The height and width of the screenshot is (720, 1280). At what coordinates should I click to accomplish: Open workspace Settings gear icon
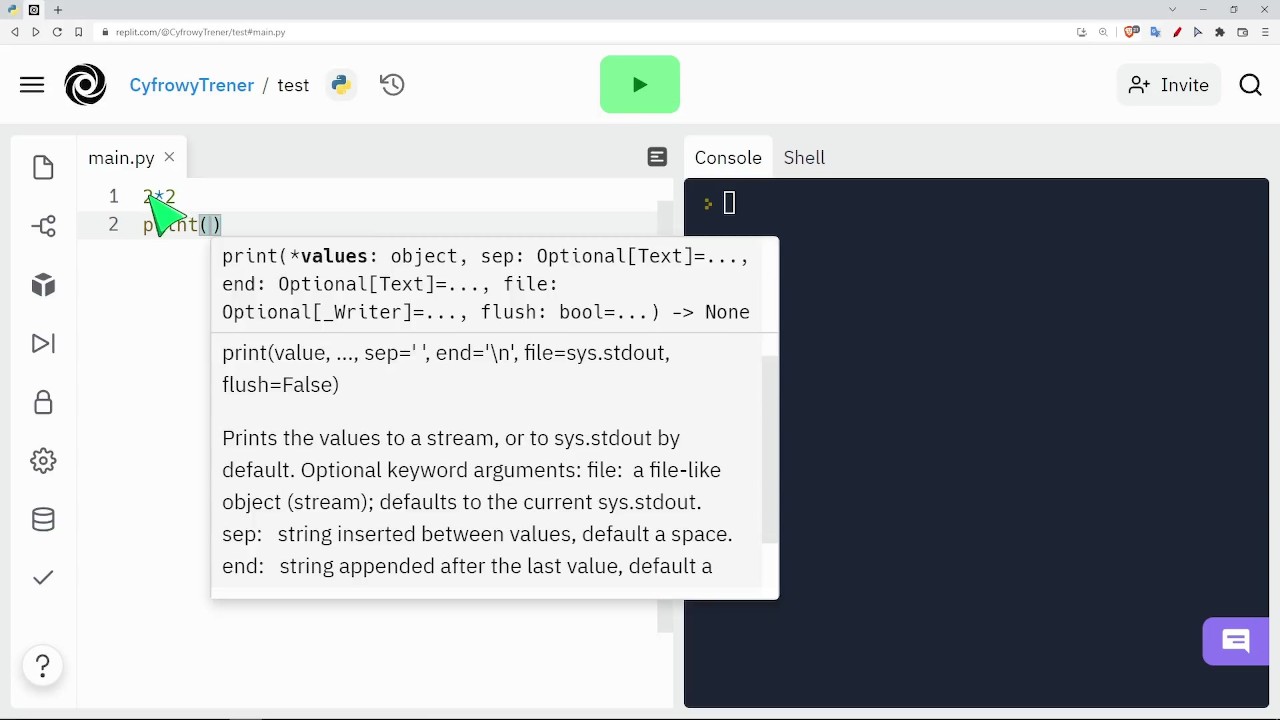(x=43, y=460)
